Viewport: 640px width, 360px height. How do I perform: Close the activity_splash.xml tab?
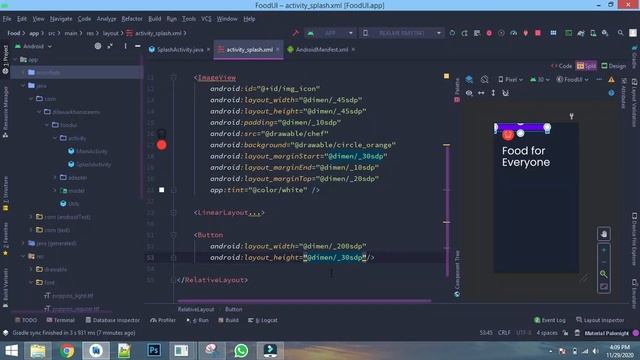[278, 49]
